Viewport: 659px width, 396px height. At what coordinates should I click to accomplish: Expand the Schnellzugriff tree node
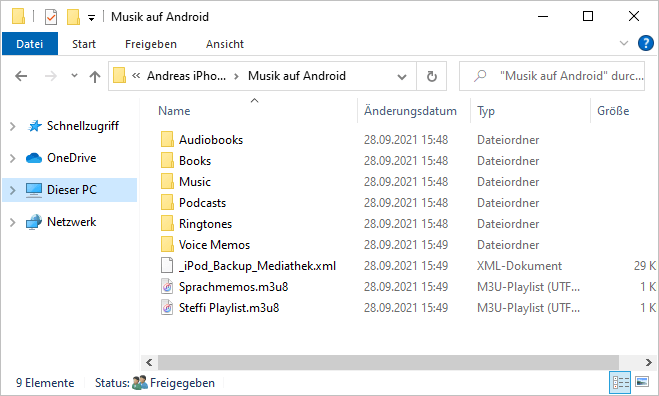[13, 126]
